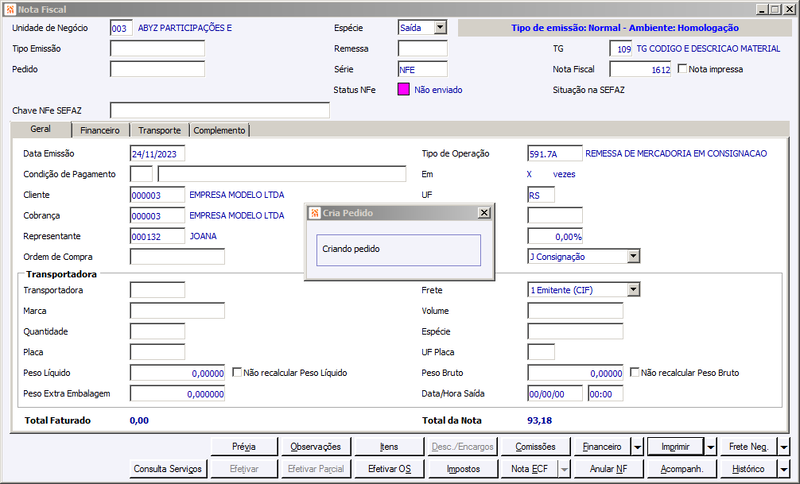This screenshot has height=484, width=800.
Task: Click the Consulta Serviços button
Action: point(168,469)
